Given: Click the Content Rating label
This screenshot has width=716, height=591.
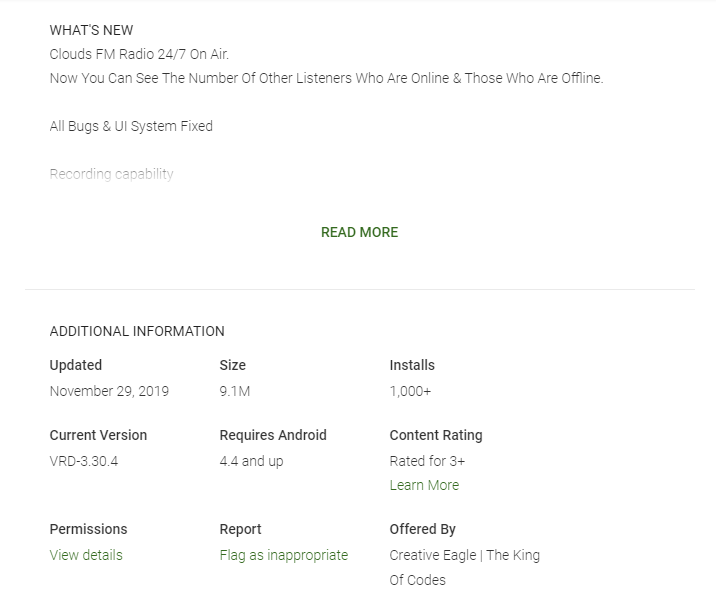Looking at the screenshot, I should pos(436,435).
